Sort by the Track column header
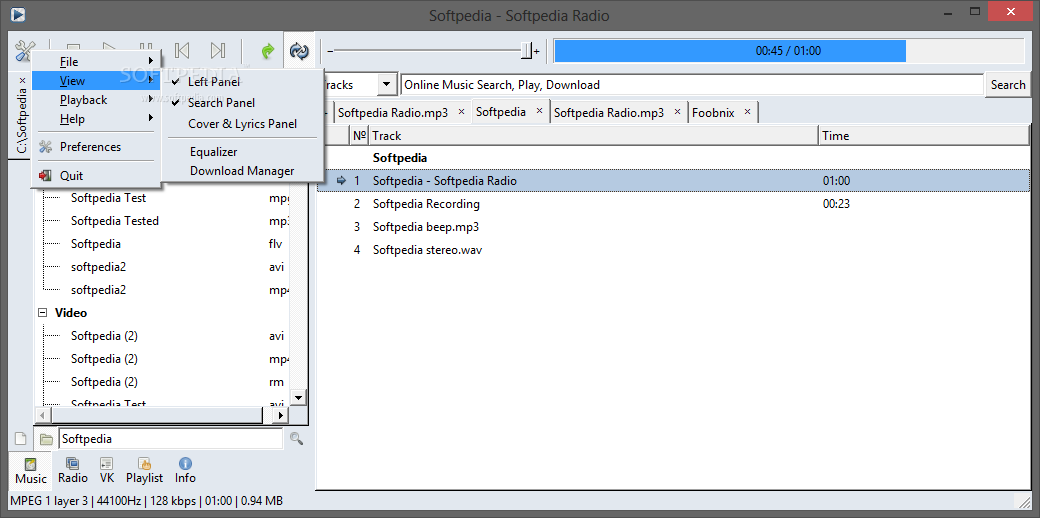This screenshot has height=518, width=1040. 594,136
